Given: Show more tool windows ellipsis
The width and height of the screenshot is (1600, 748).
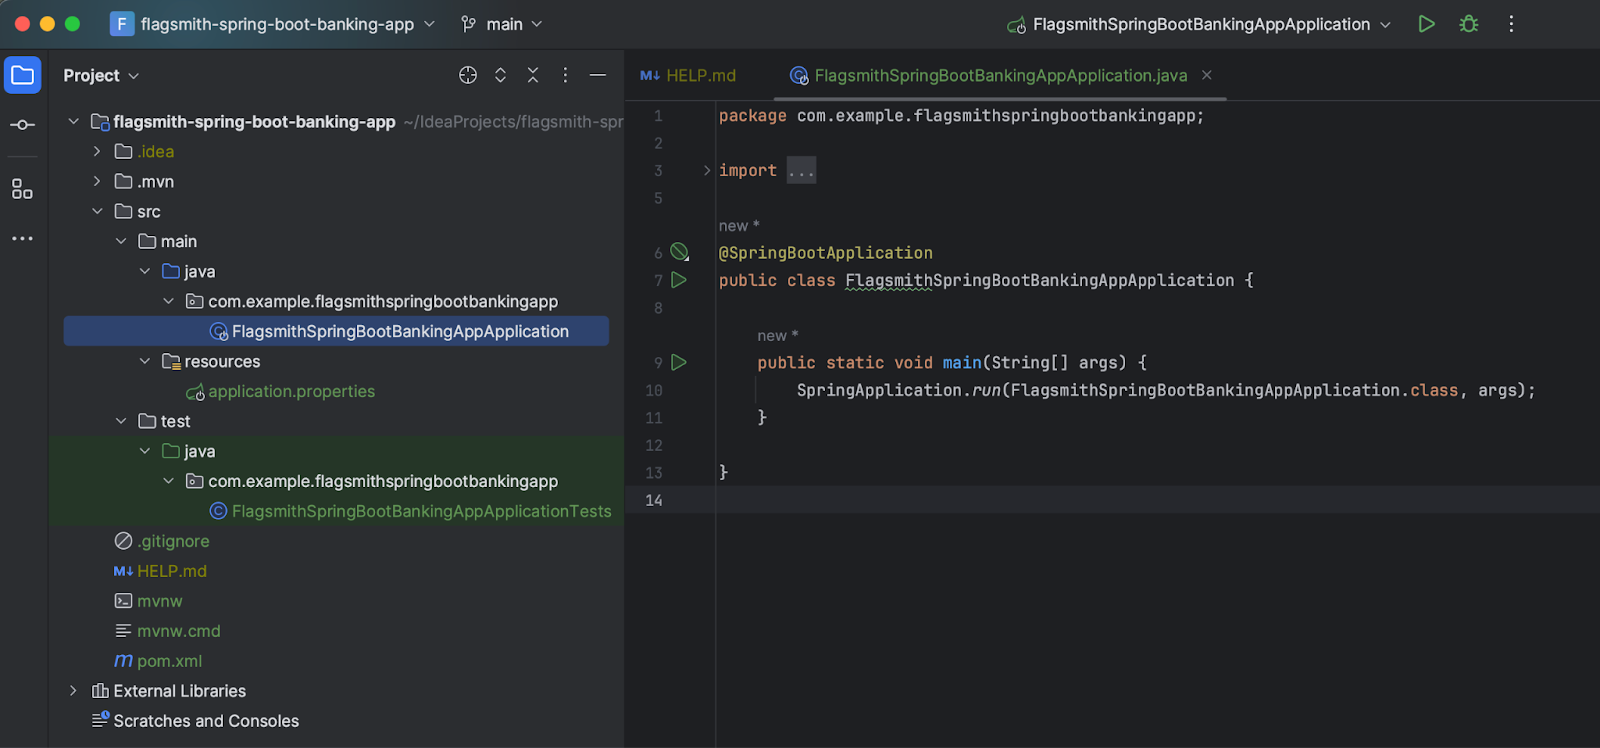Looking at the screenshot, I should tap(22, 239).
